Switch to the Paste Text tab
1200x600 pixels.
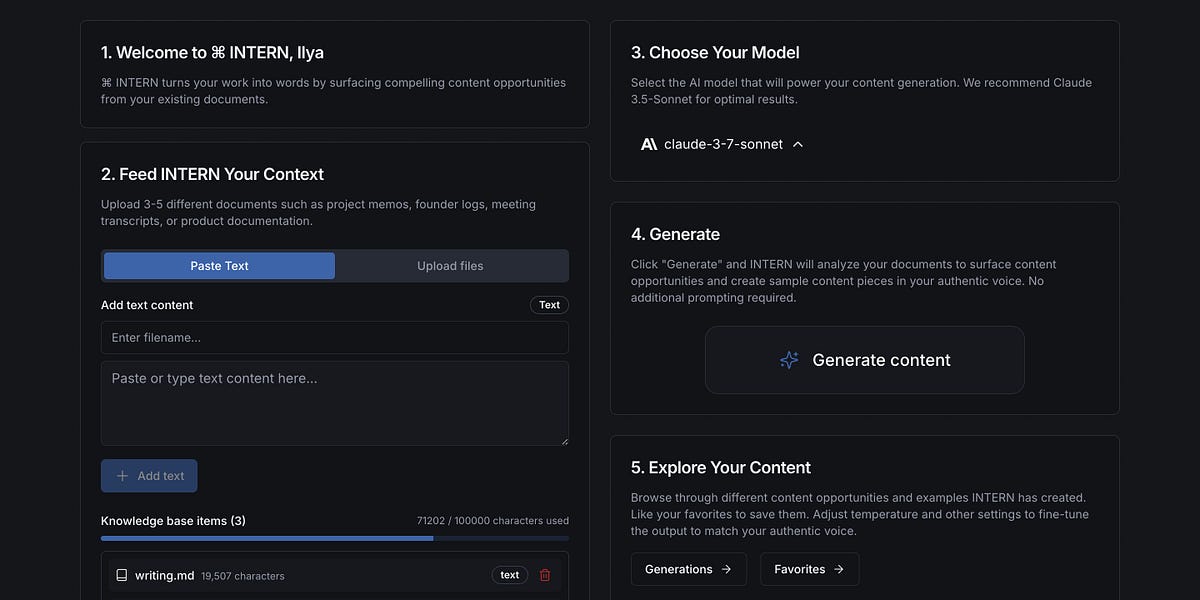[x=219, y=266]
